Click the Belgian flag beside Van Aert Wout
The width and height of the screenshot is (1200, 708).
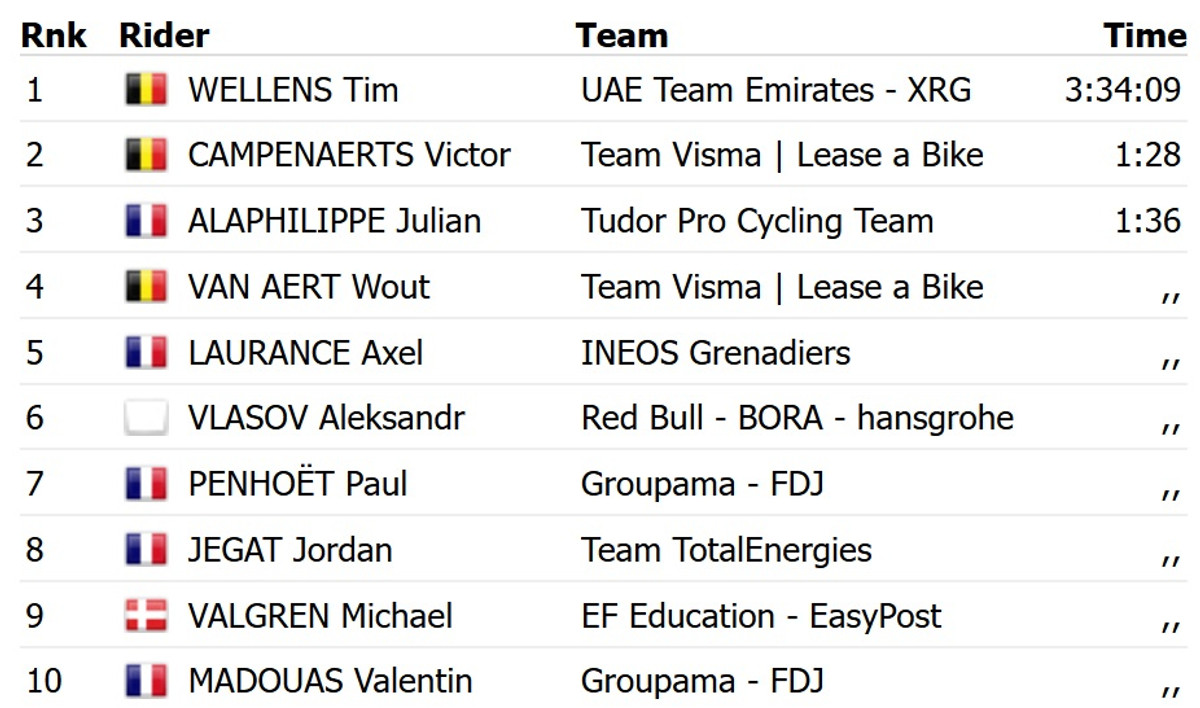pos(146,288)
